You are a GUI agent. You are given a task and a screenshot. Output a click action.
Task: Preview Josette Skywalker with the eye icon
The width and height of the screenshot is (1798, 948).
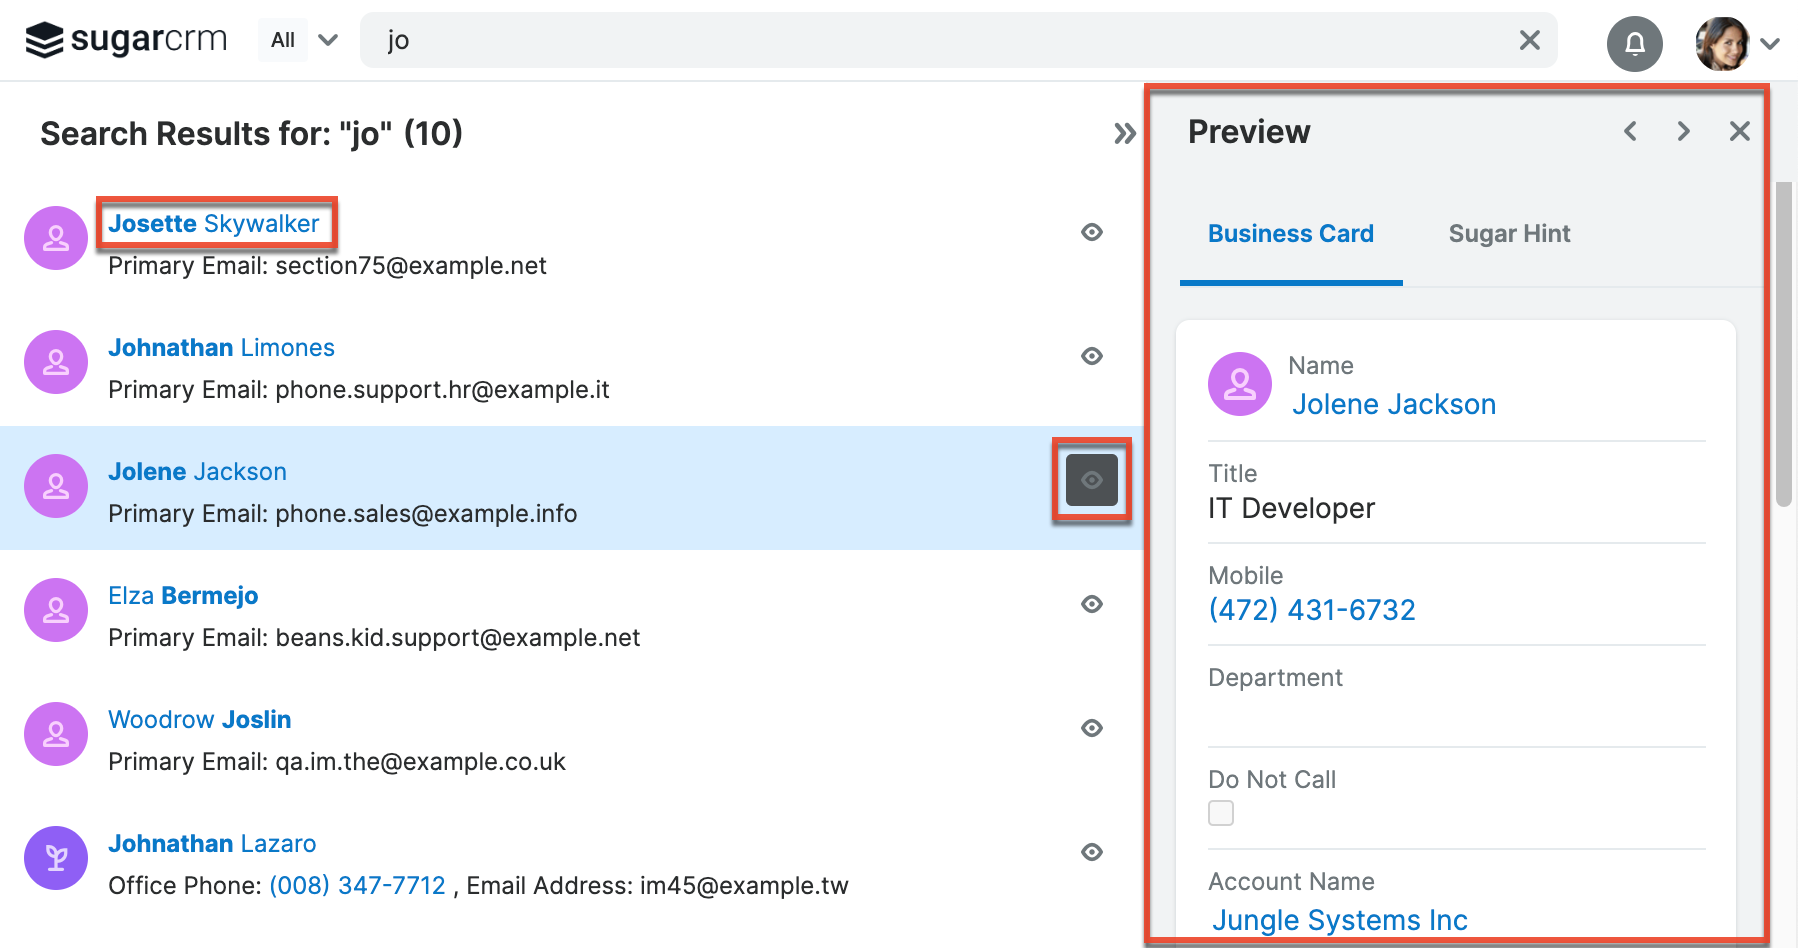coord(1092,232)
